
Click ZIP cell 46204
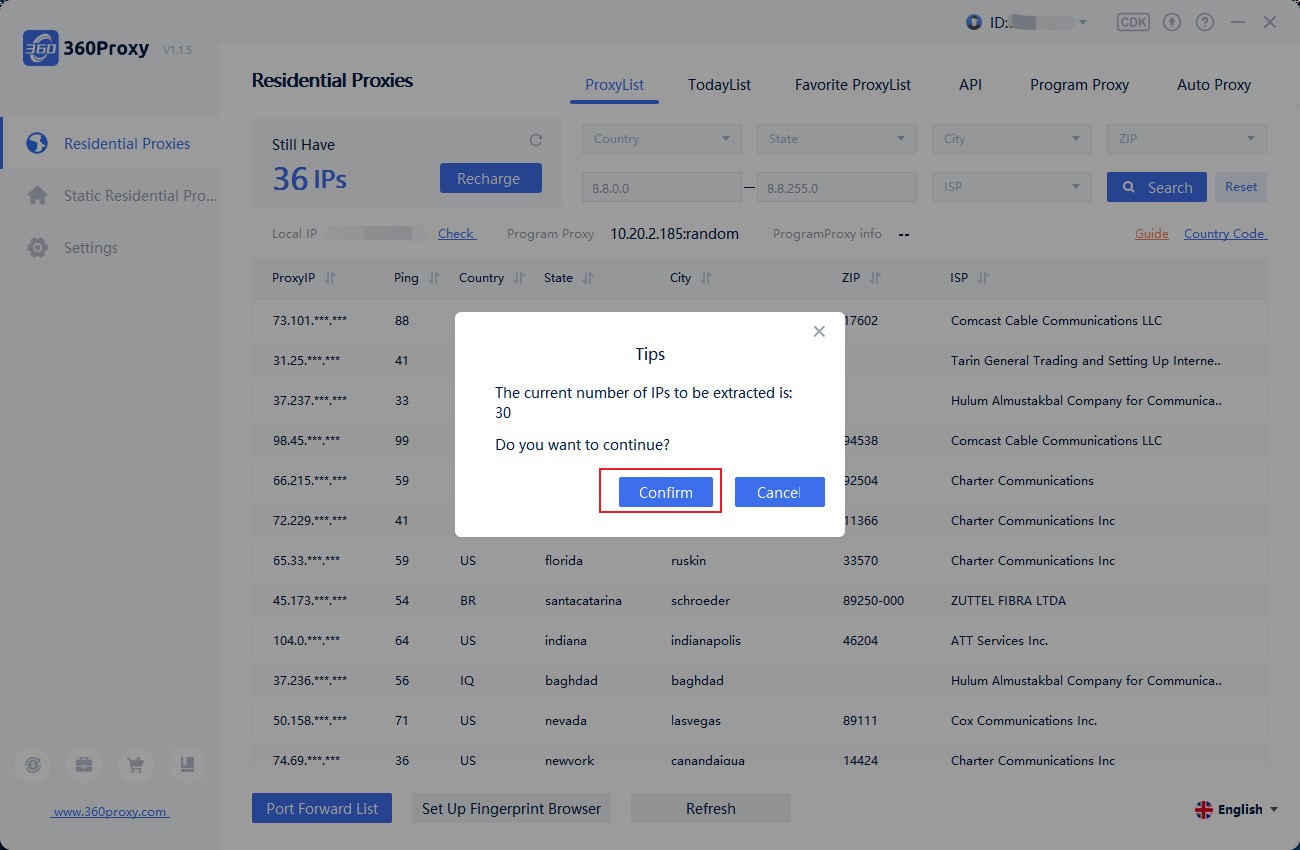860,640
